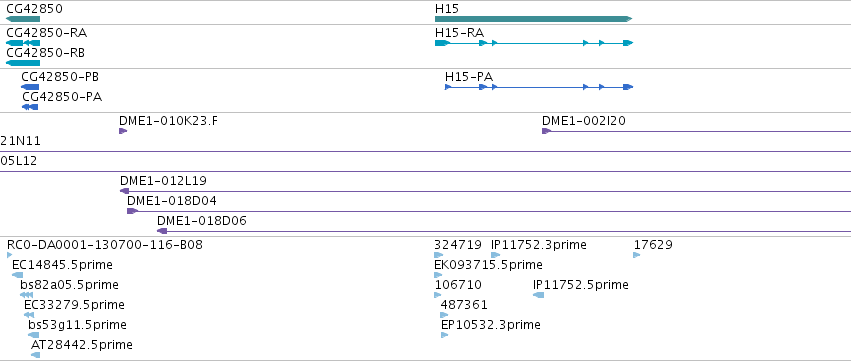851x361 pixels.
Task: Click the DME1-018D04 clone marker
Action: (x=132, y=211)
